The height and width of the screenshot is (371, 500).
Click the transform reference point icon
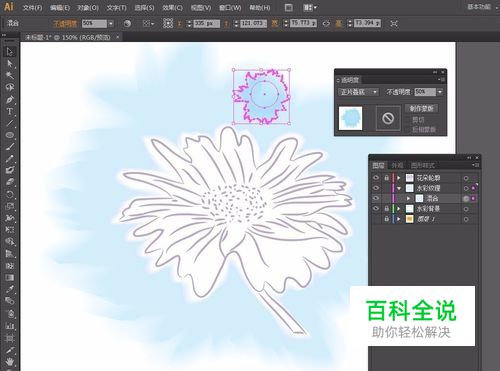[x=168, y=23]
